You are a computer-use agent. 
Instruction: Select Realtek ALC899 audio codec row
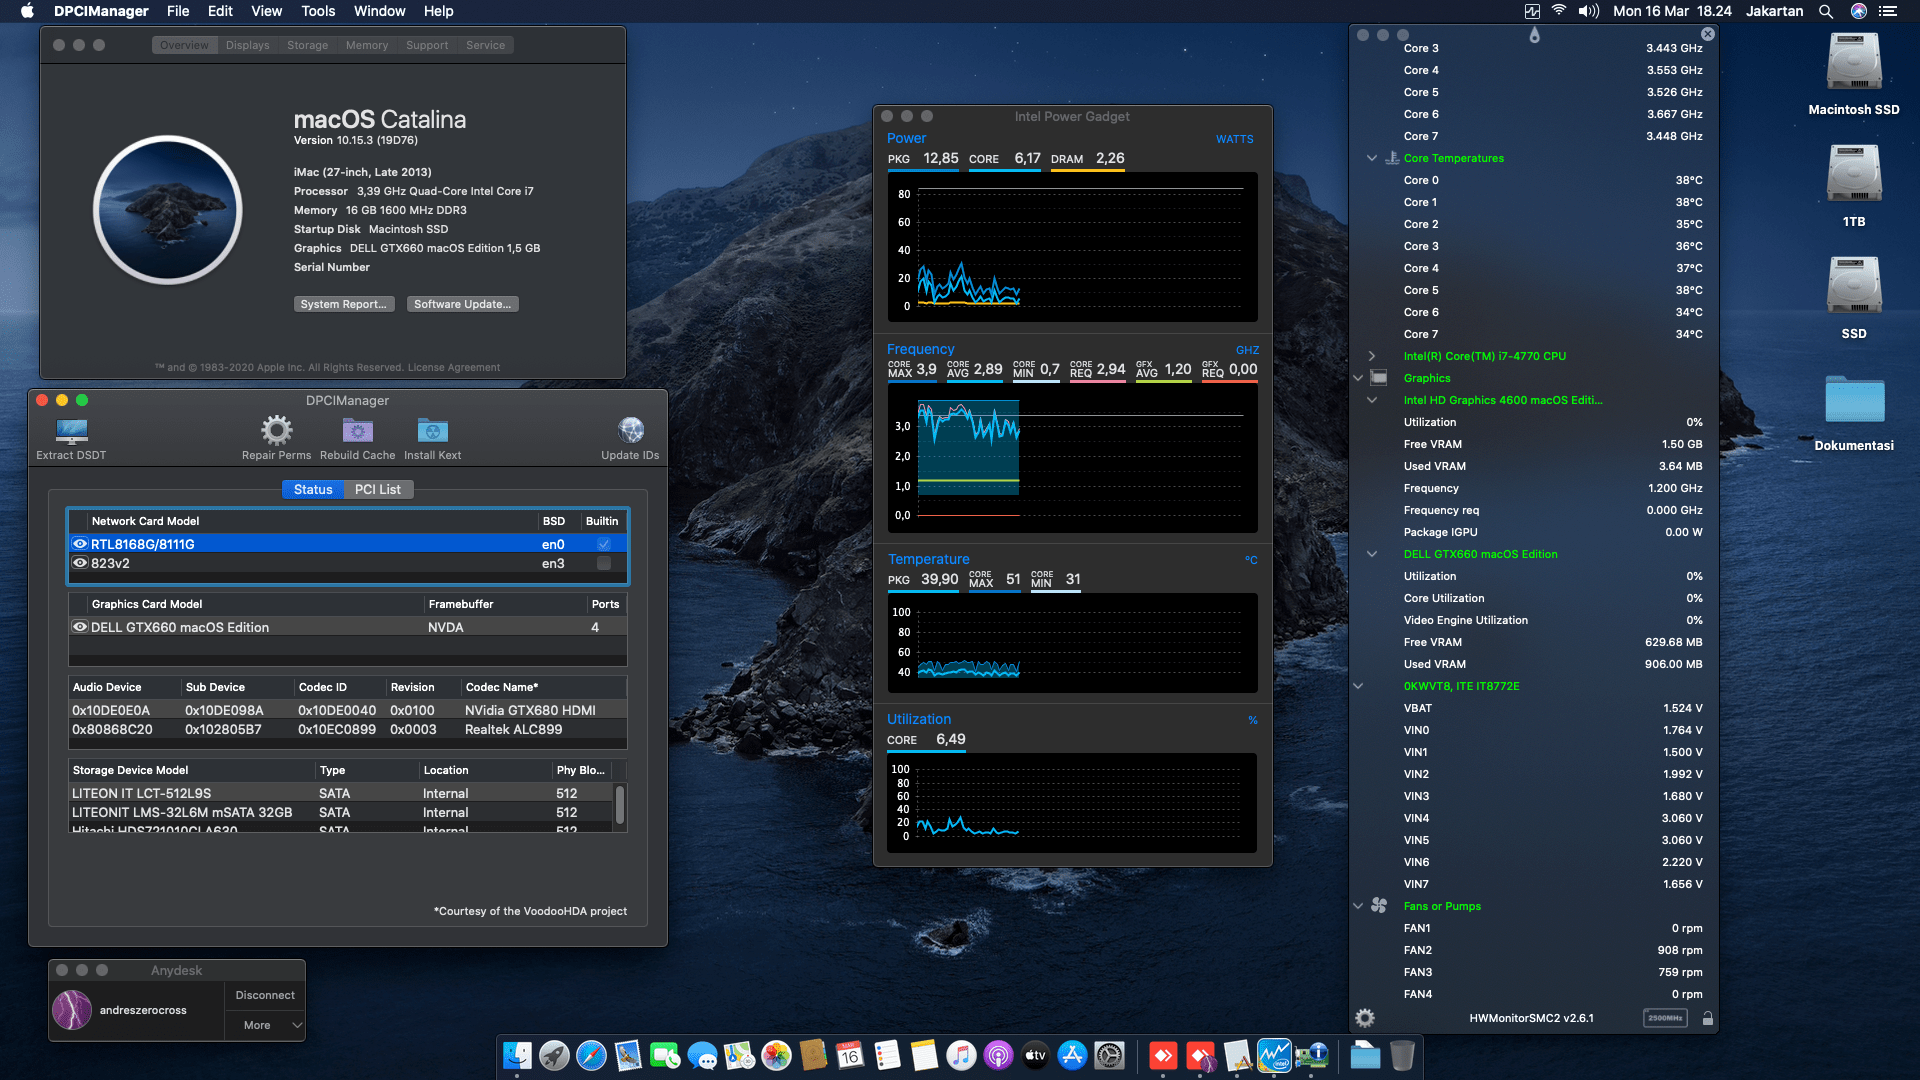348,729
